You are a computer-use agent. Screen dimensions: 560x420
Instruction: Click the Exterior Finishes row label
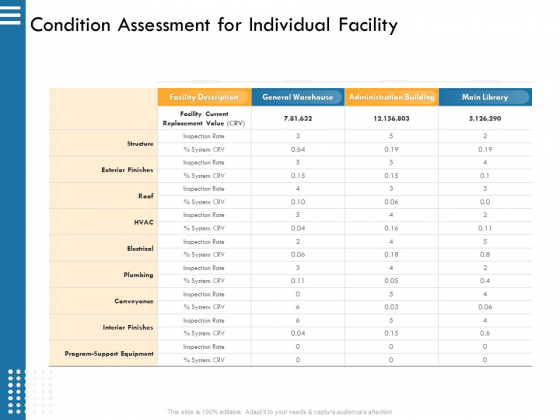[x=127, y=170]
